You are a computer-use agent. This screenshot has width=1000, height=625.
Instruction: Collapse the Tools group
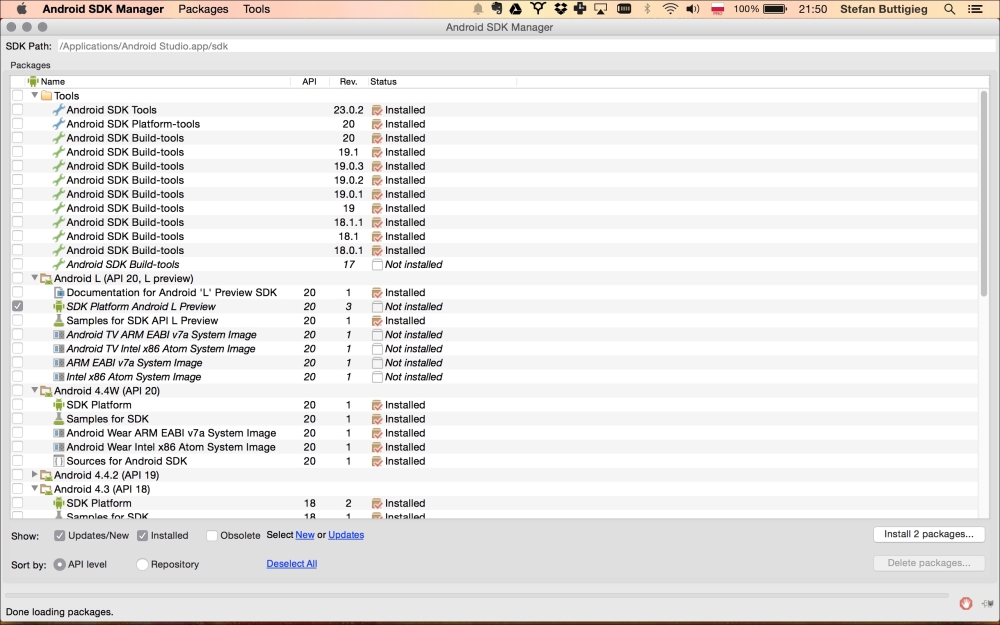pos(34,95)
